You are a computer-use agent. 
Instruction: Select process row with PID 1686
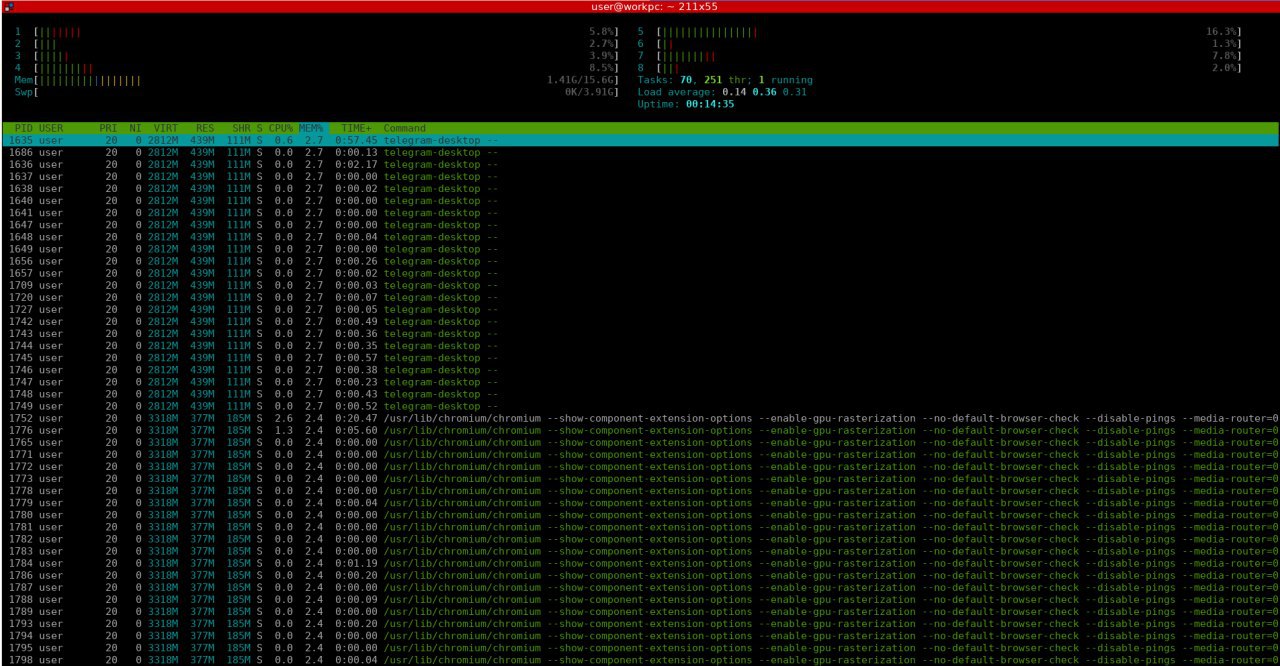pyautogui.click(x=640, y=152)
